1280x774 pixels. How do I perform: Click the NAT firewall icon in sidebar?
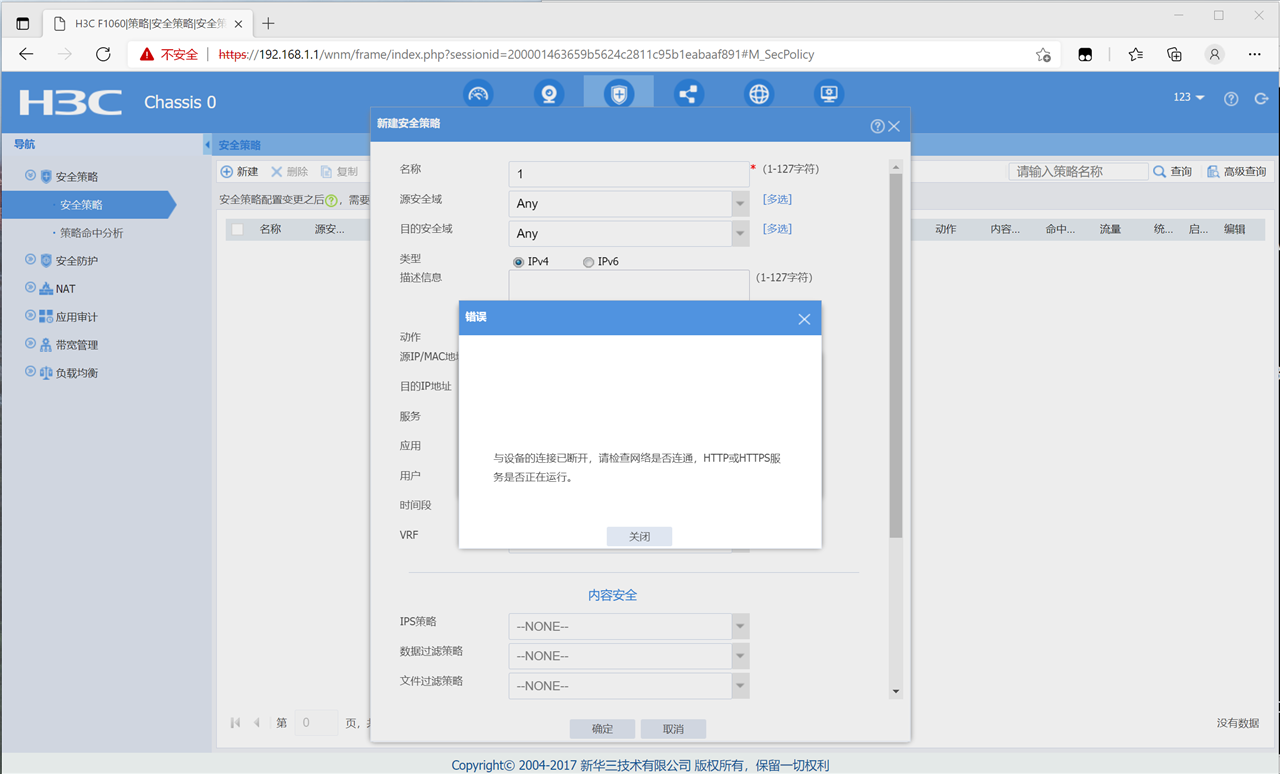tap(46, 288)
